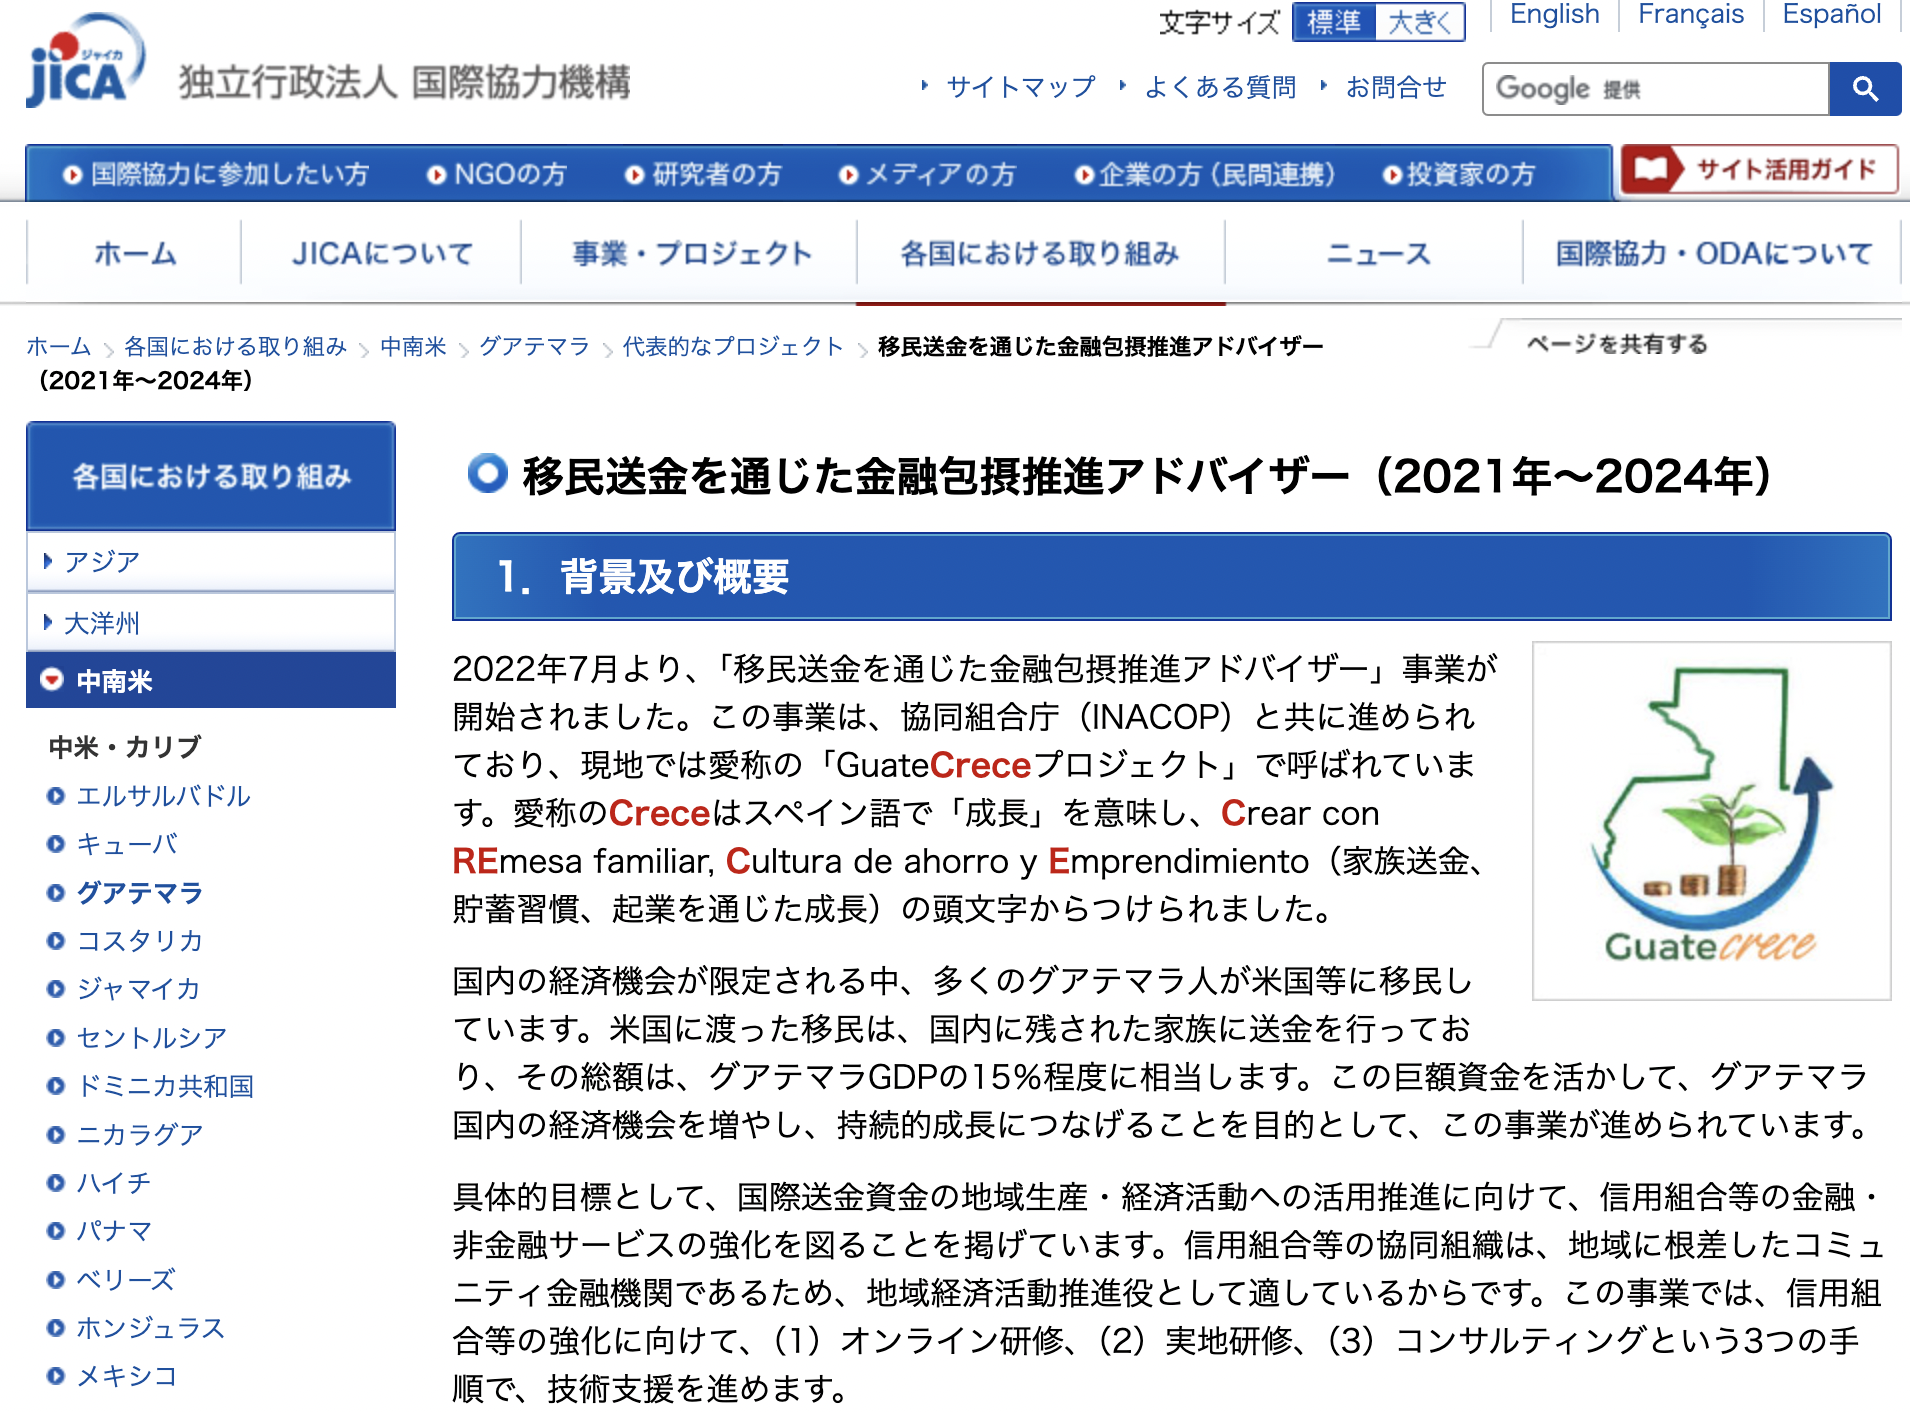This screenshot has width=1910, height=1412.
Task: Collapse the 中南米 sidebar section
Action: pyautogui.click(x=211, y=680)
